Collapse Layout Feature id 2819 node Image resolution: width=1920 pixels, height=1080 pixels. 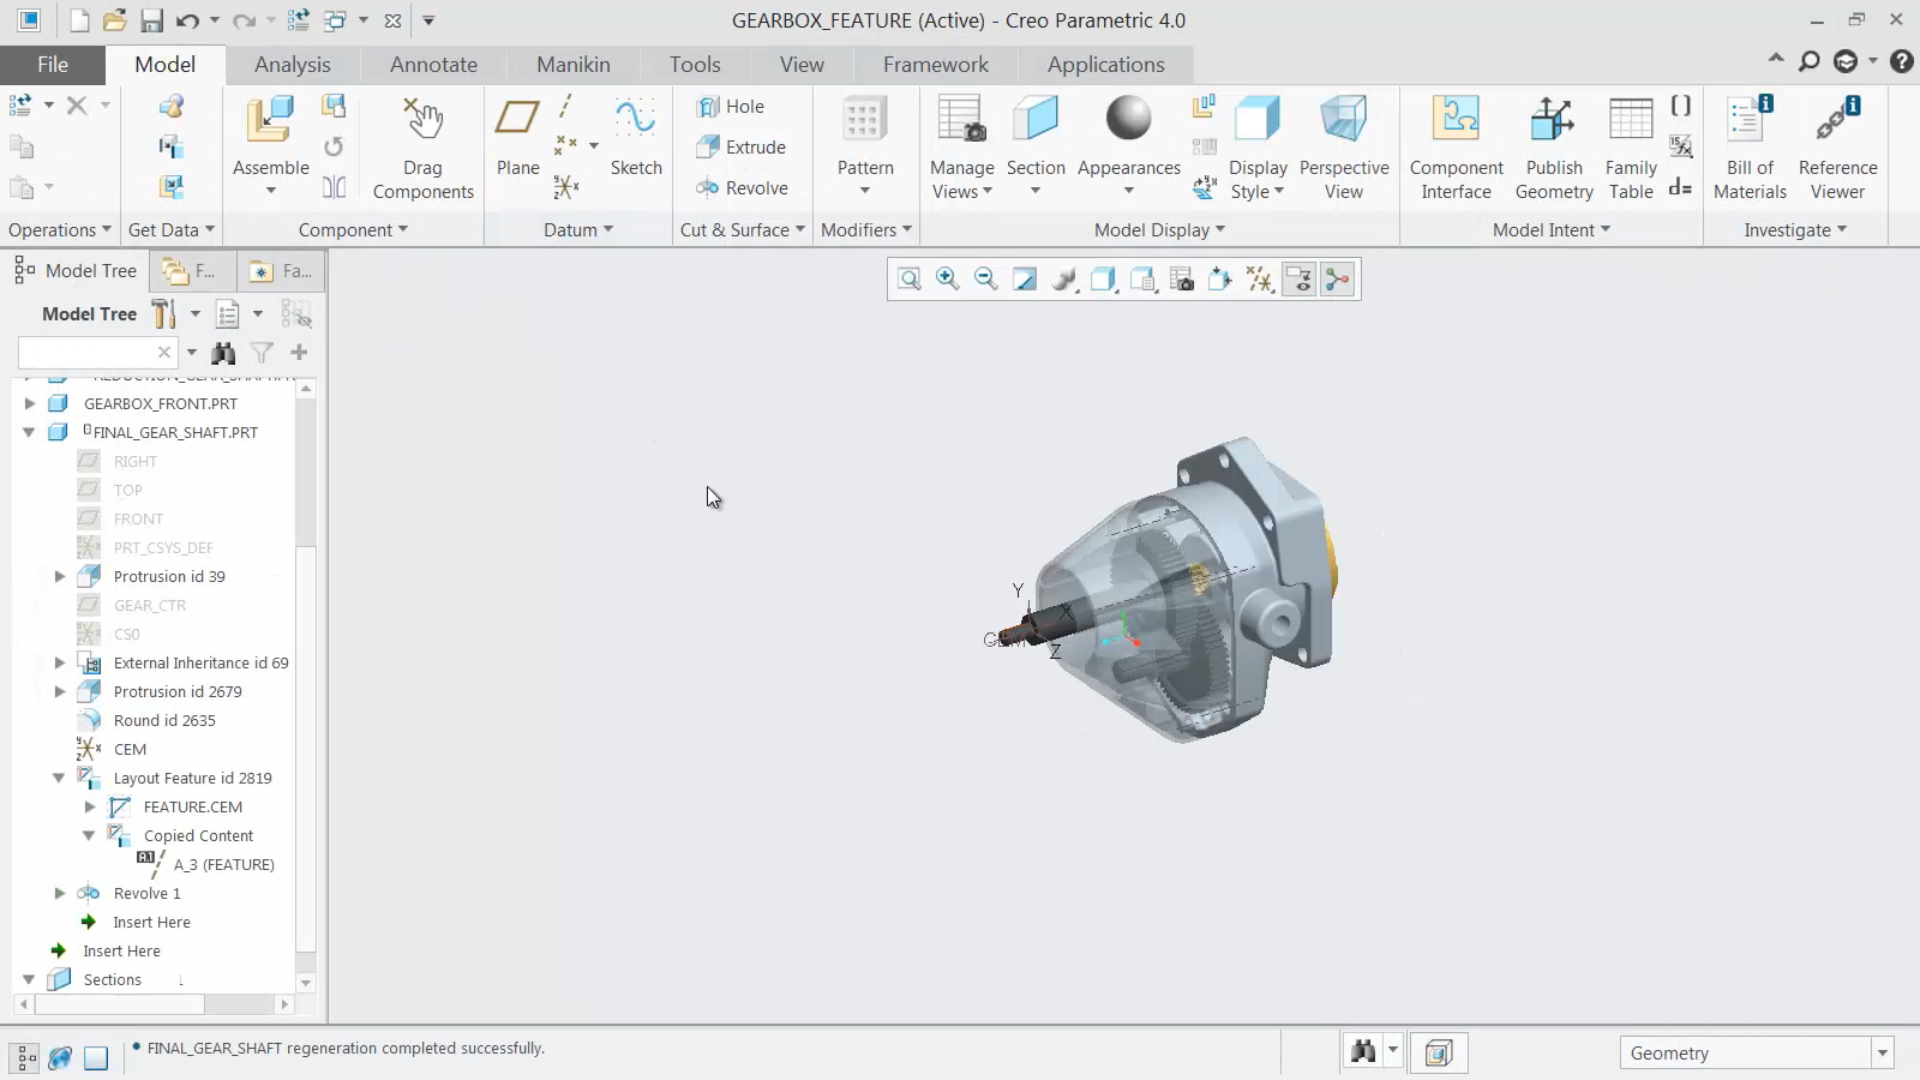click(x=59, y=778)
